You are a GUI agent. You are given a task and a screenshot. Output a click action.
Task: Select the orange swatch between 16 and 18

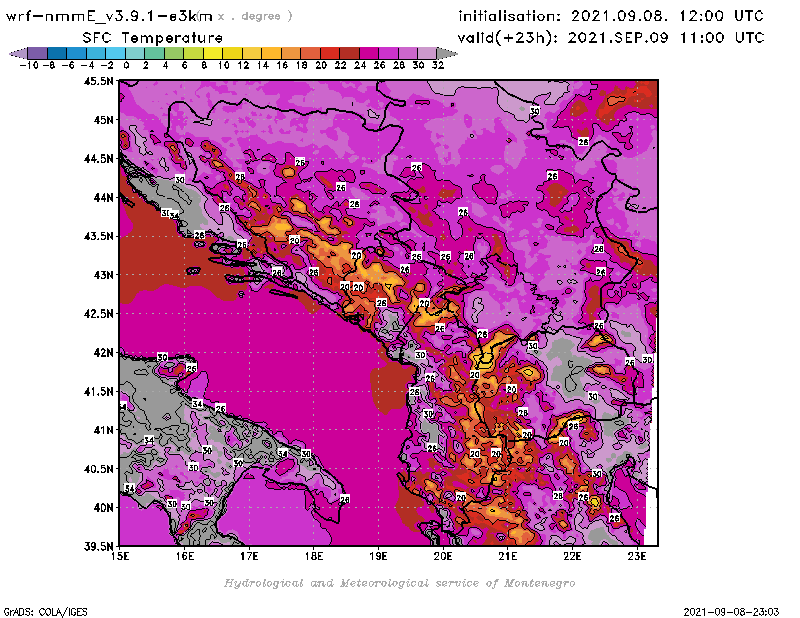click(291, 53)
